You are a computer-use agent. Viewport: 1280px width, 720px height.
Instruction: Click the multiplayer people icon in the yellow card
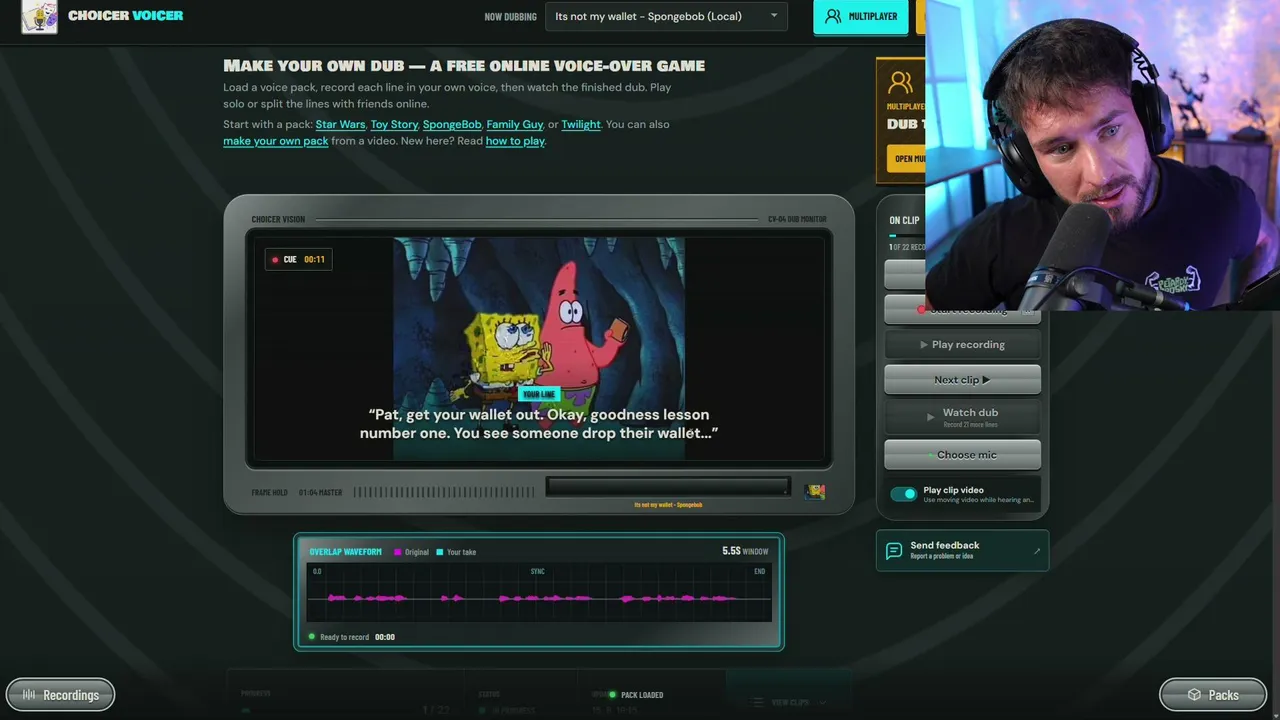pos(901,83)
